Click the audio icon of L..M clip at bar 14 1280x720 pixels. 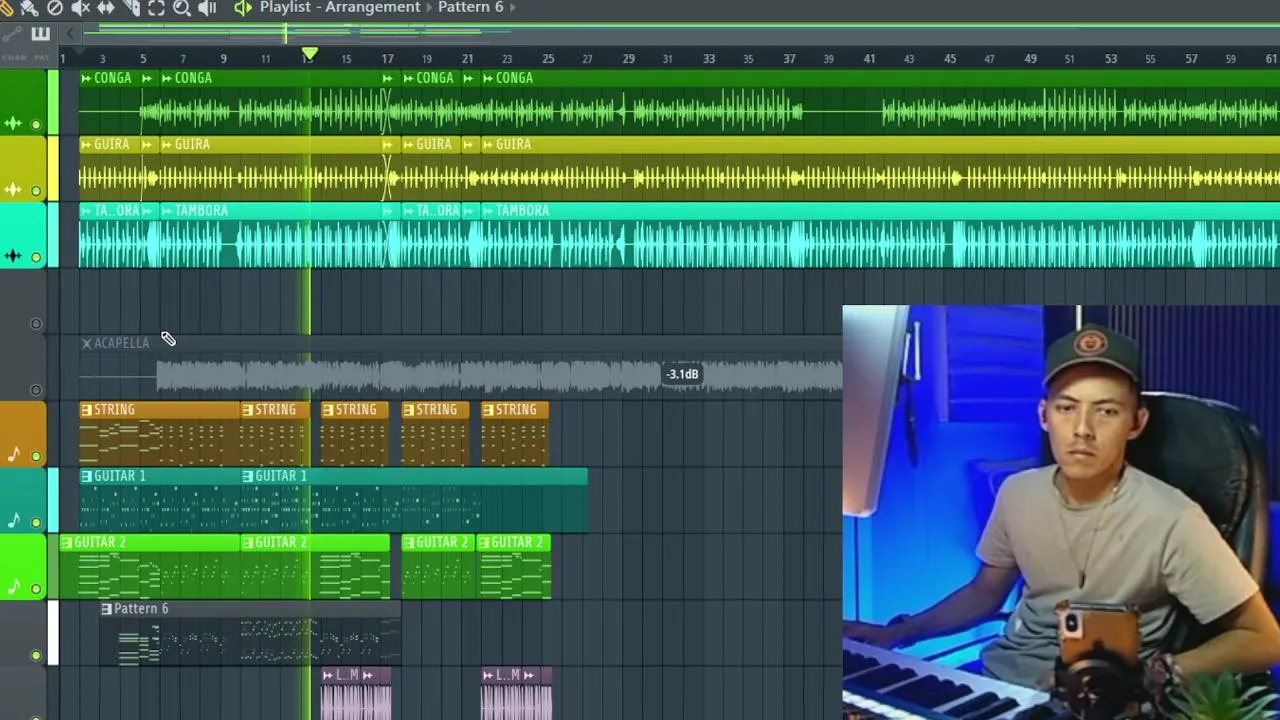(327, 675)
